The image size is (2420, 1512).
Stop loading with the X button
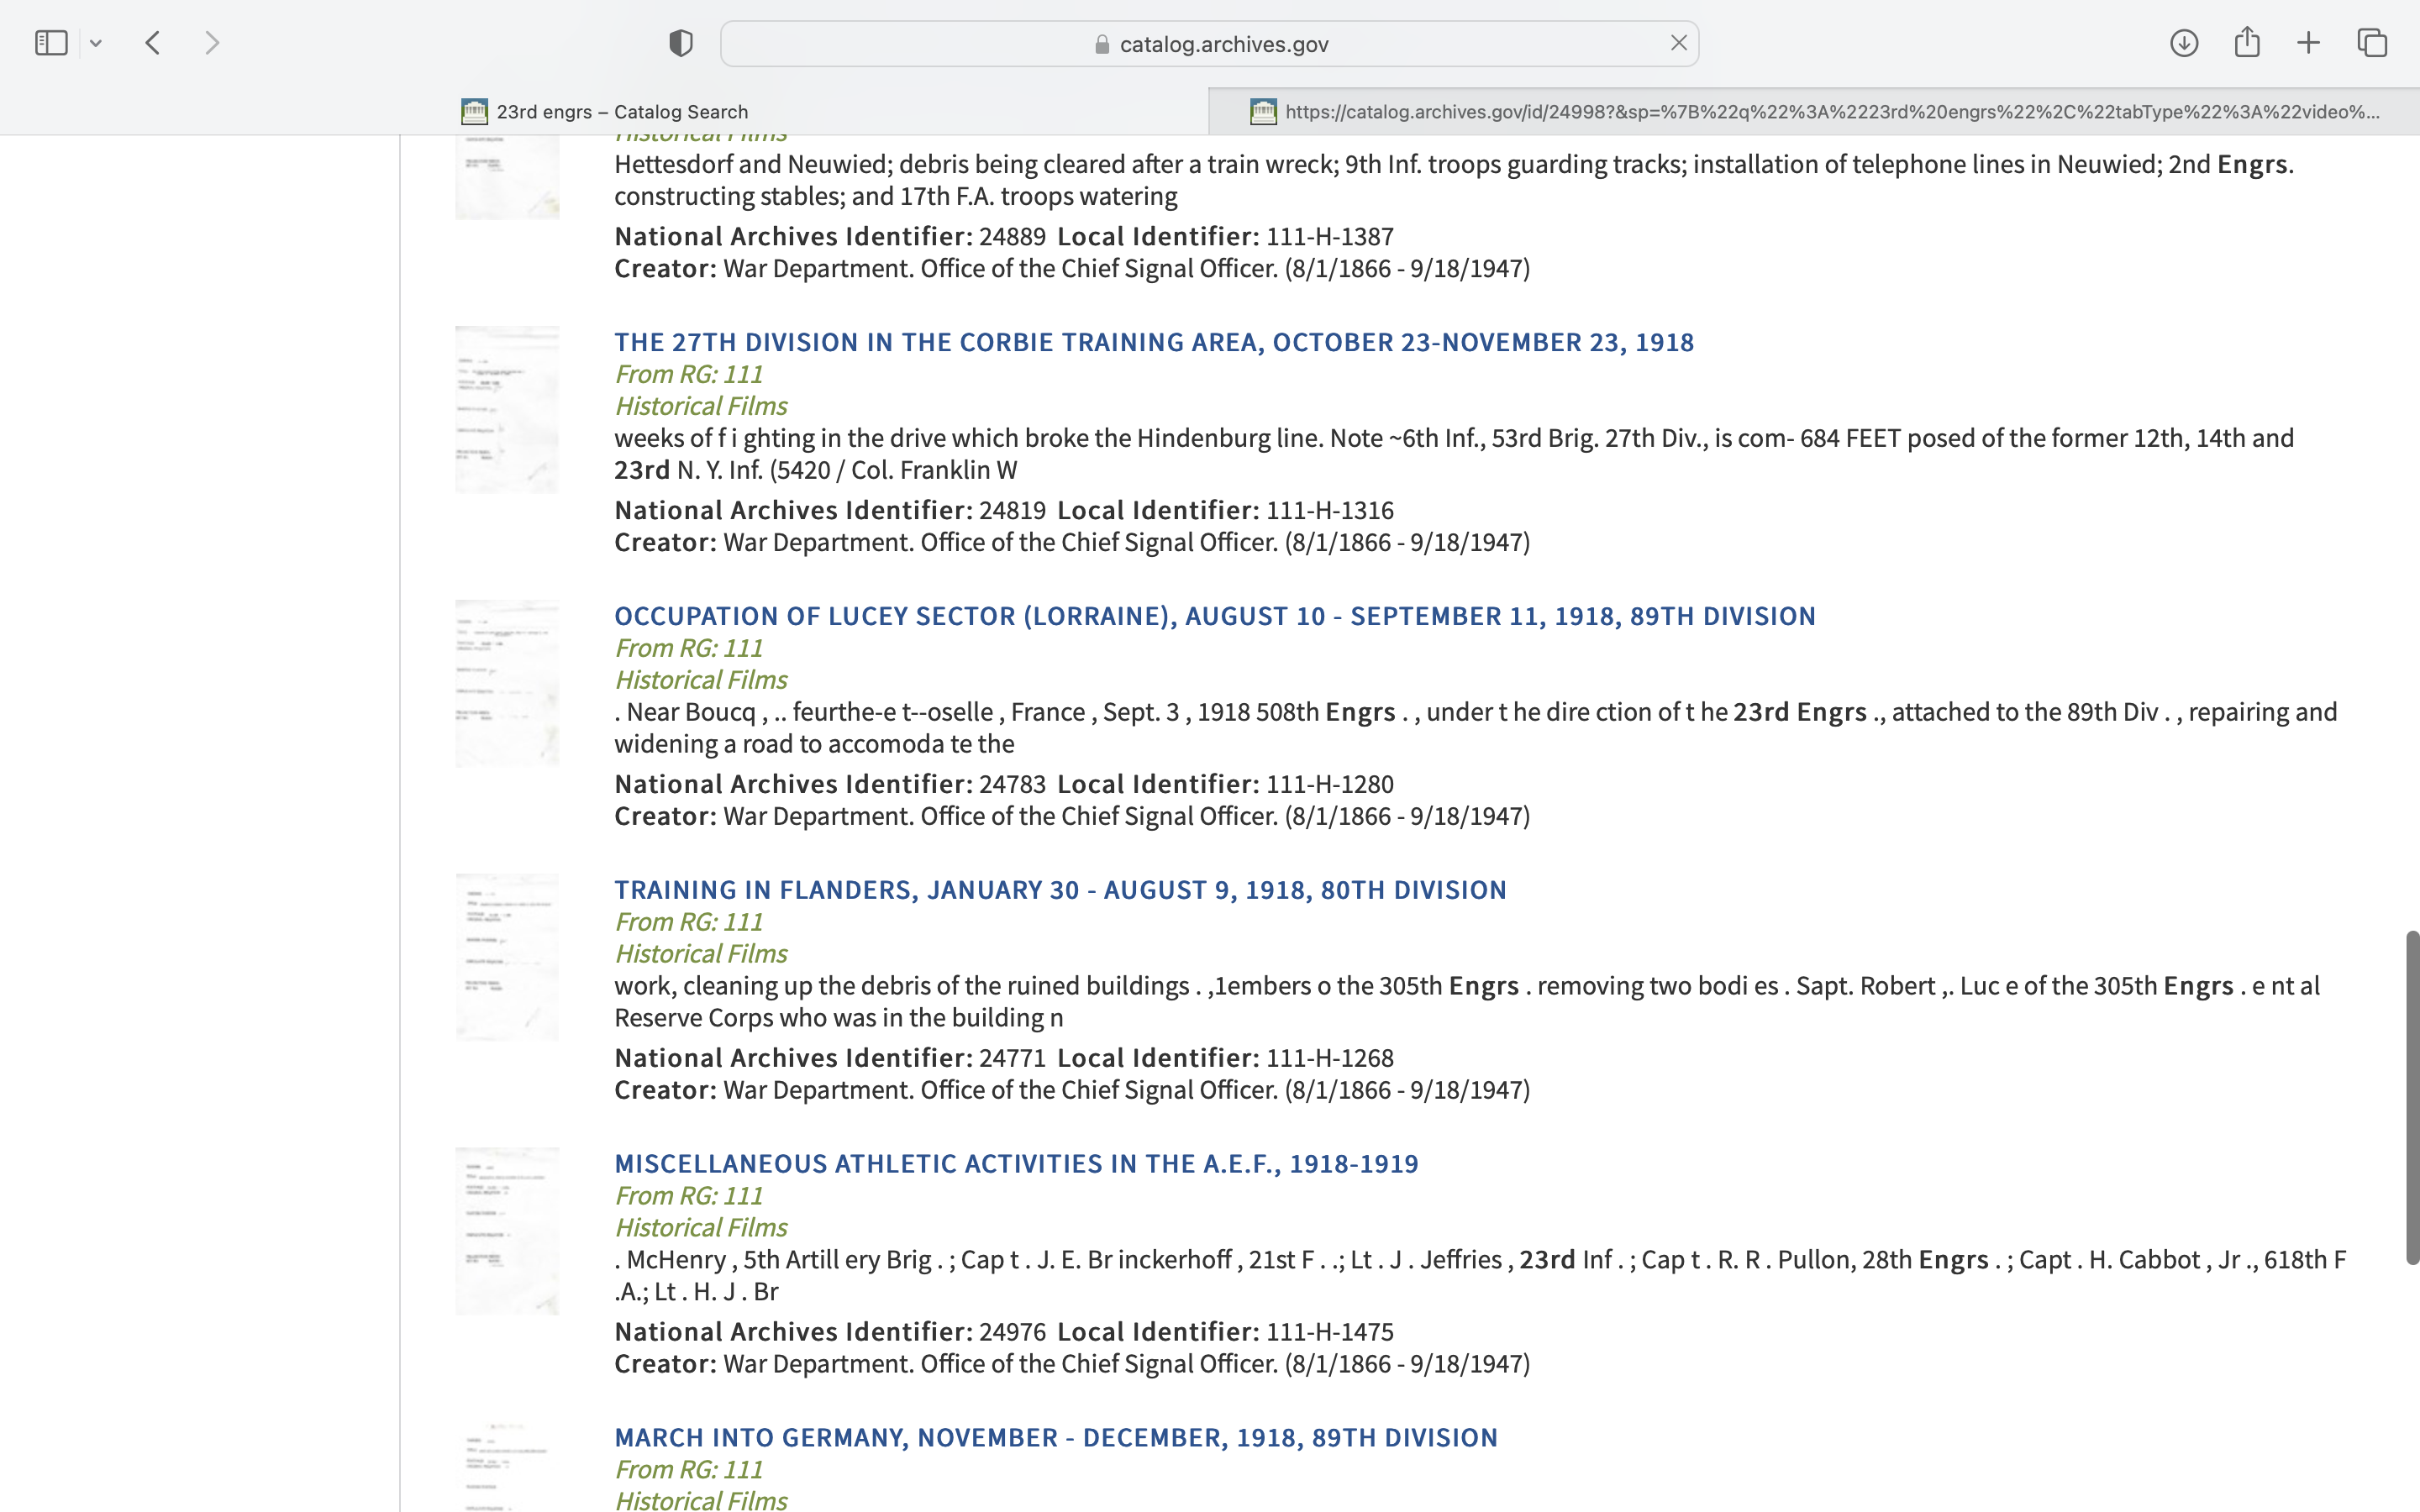(1678, 43)
